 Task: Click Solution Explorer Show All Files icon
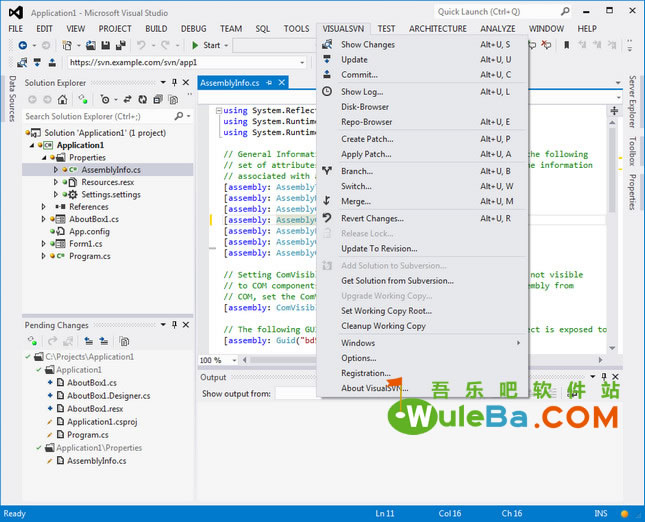[174, 99]
